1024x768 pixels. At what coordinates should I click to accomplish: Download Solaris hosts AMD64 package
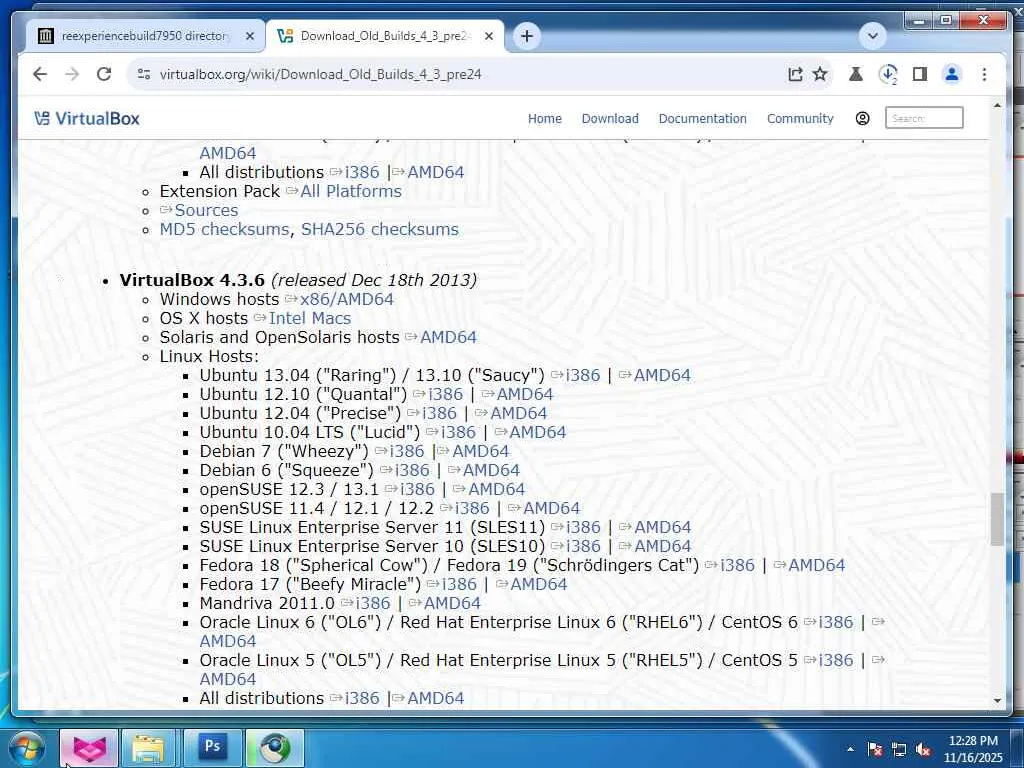(x=448, y=337)
